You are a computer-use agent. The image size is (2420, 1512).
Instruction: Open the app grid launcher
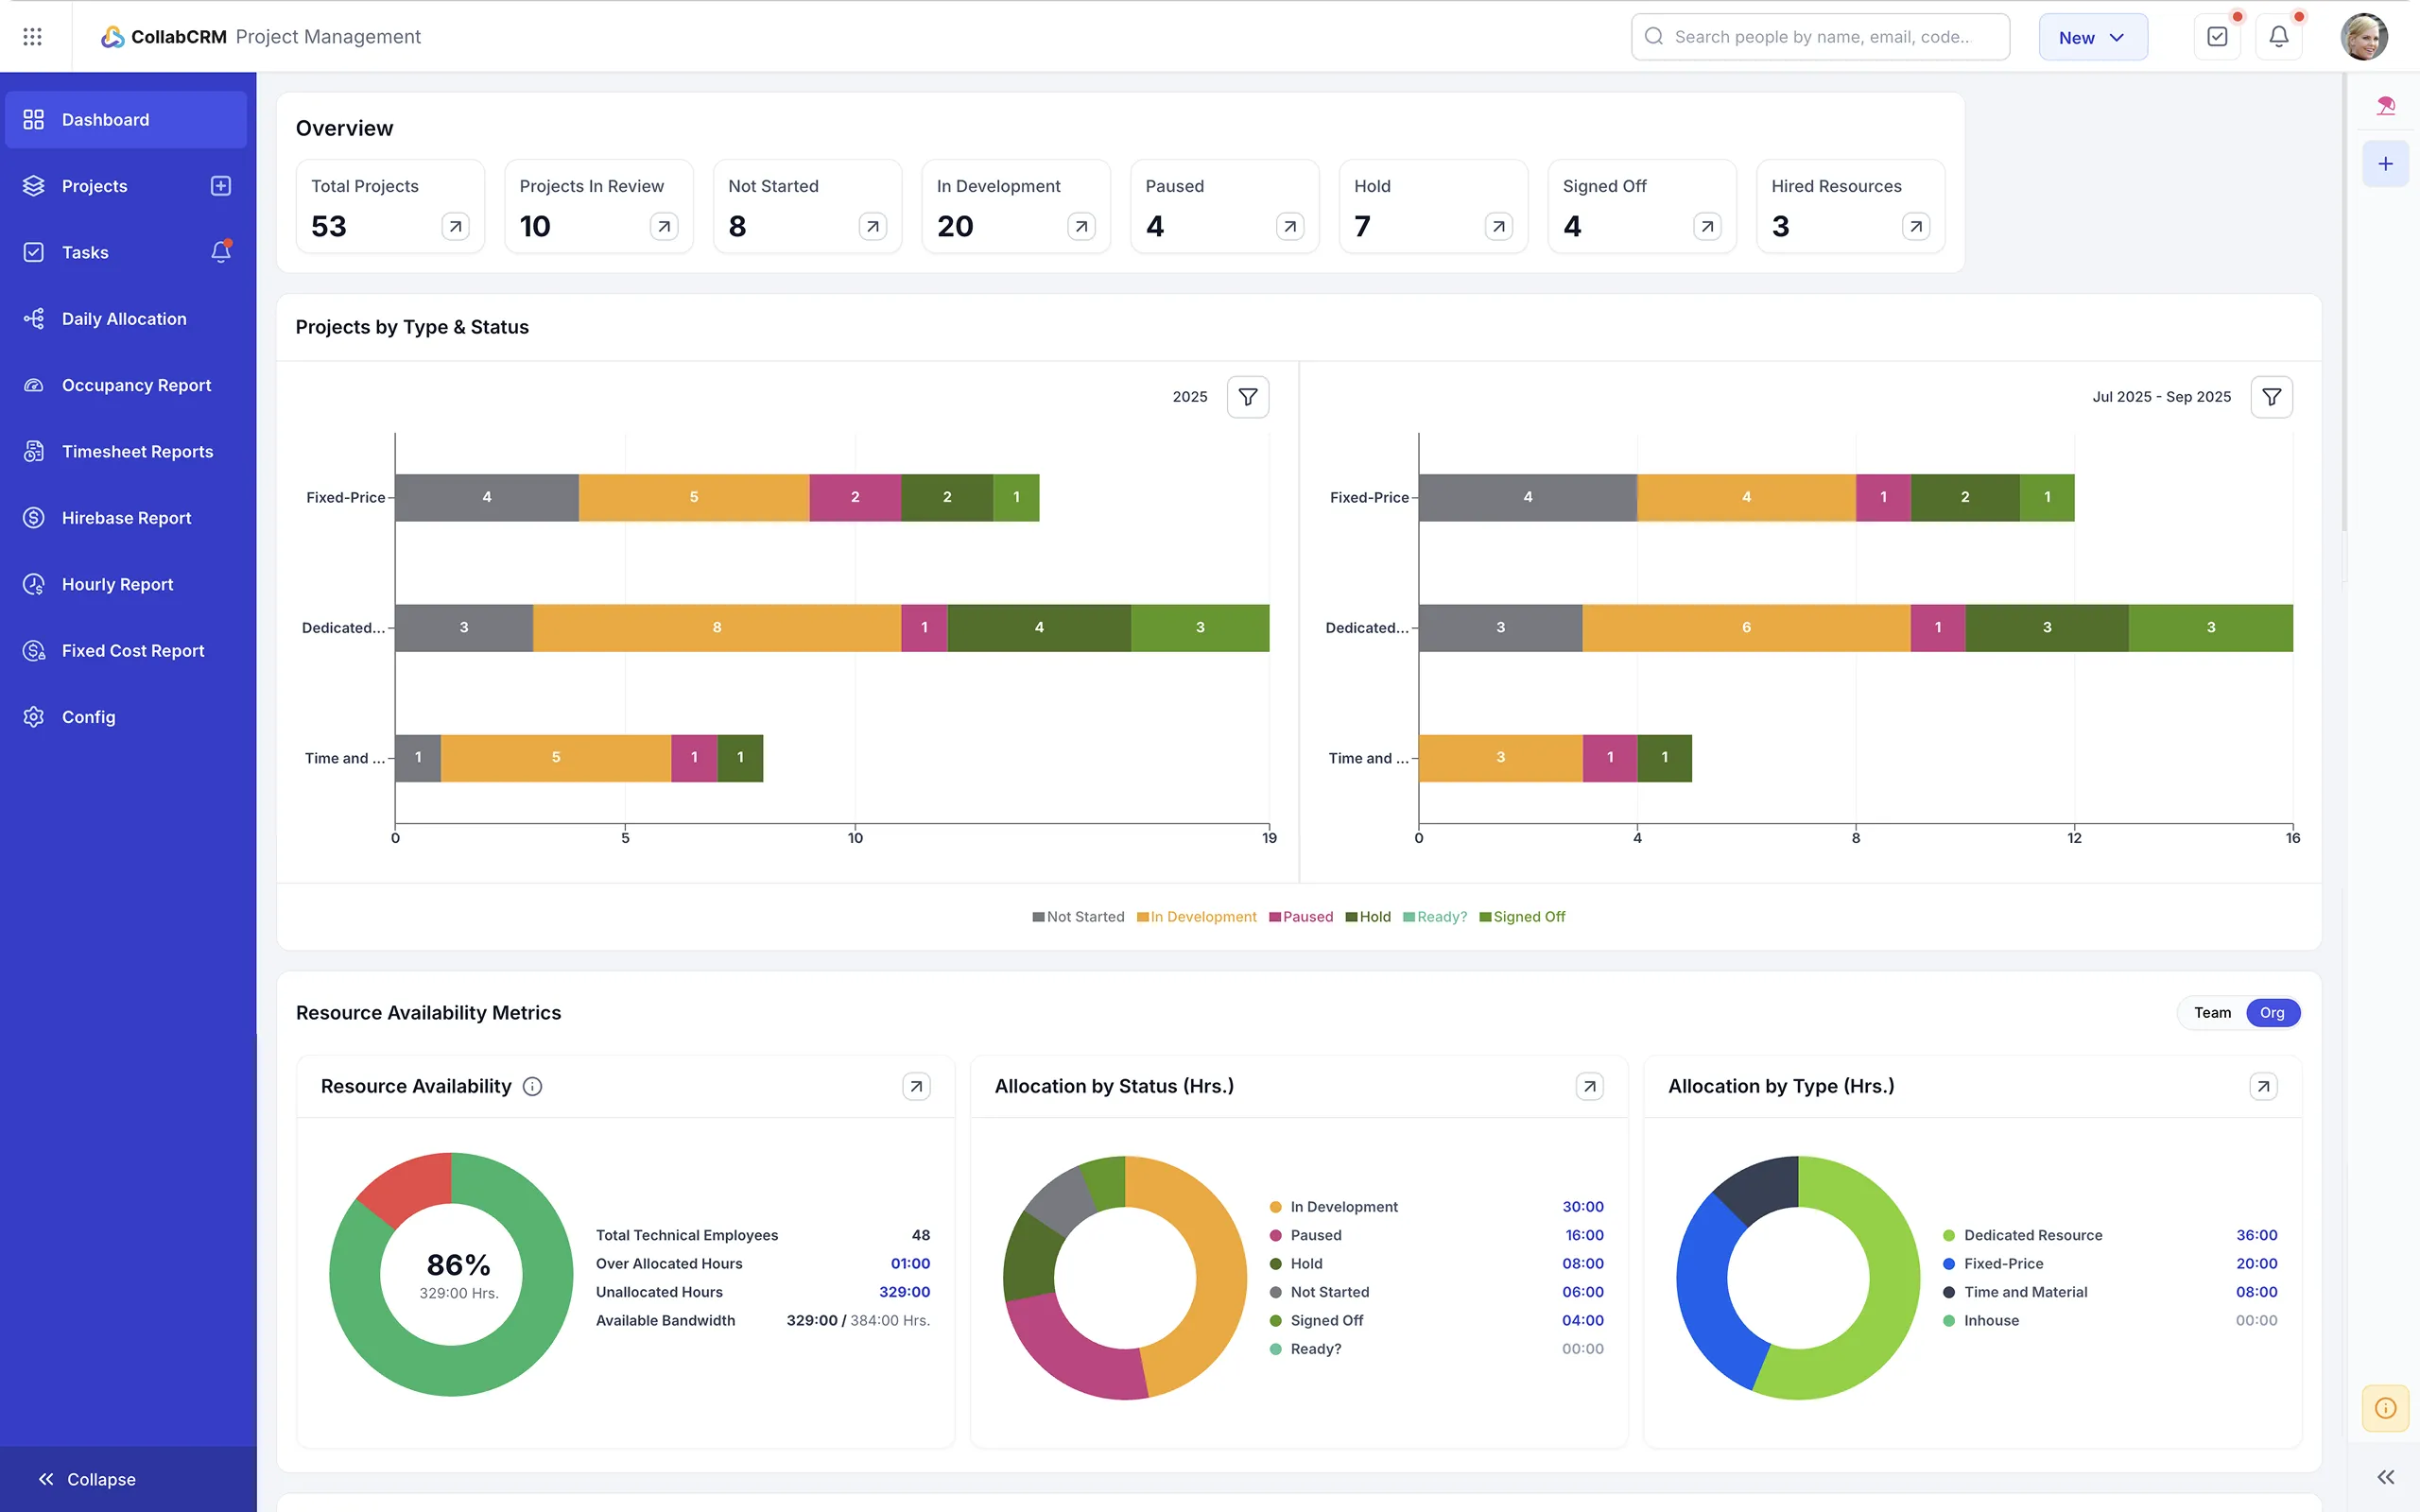32,36
